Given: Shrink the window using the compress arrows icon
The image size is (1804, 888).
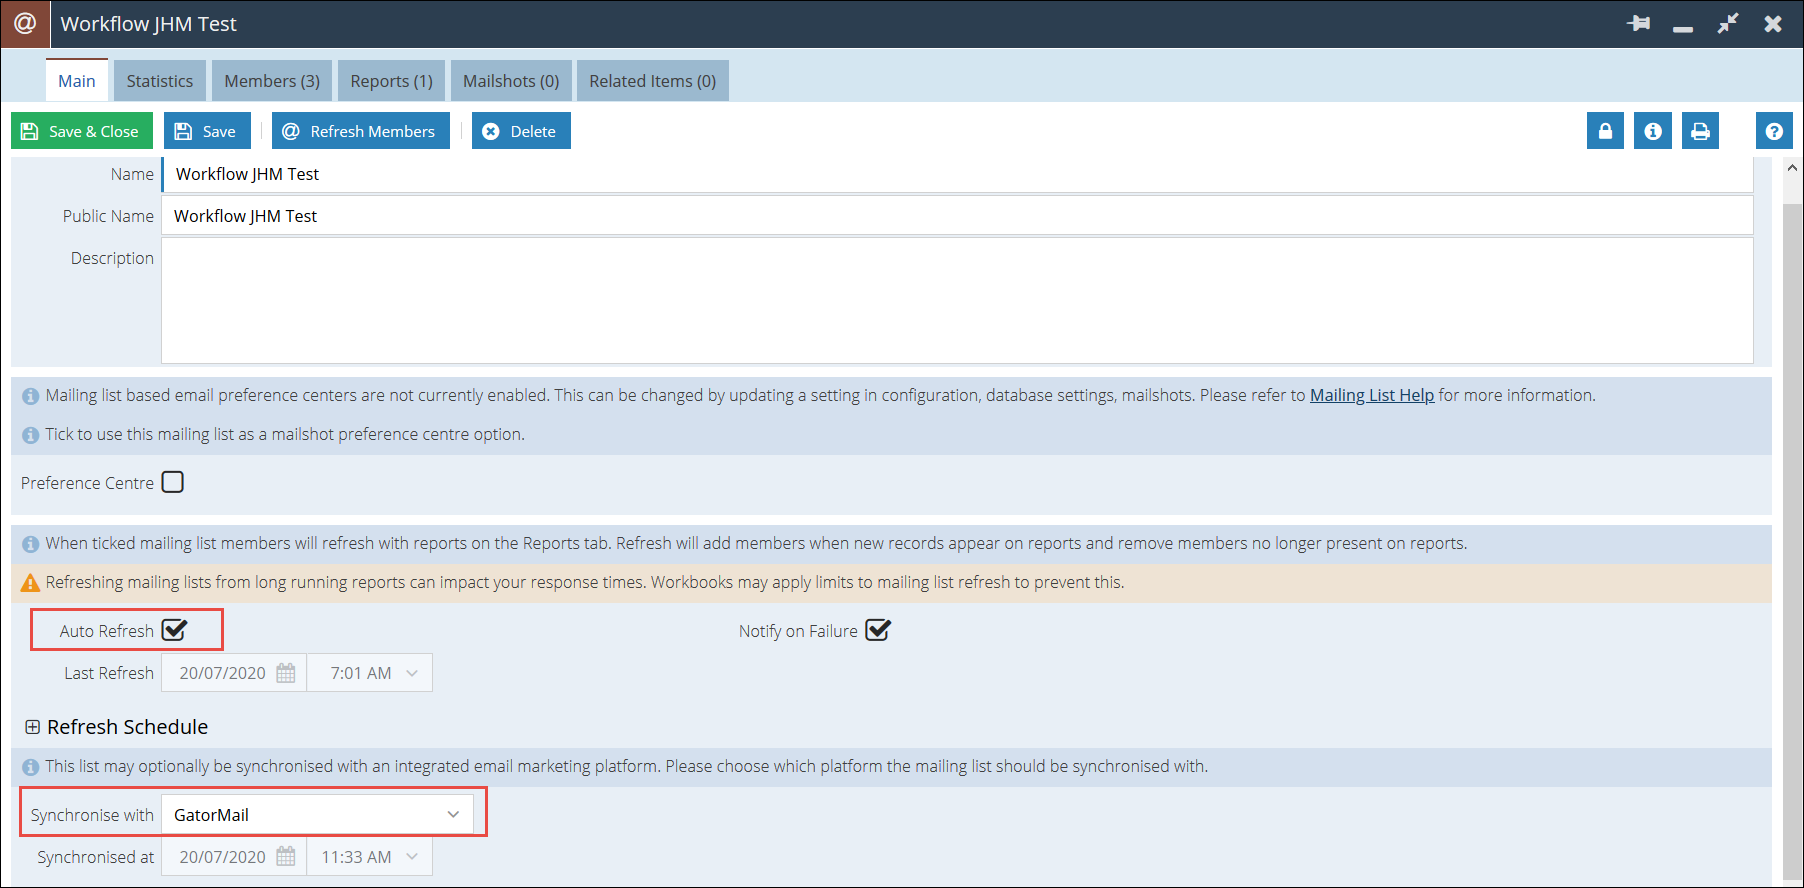Looking at the screenshot, I should tap(1728, 23).
